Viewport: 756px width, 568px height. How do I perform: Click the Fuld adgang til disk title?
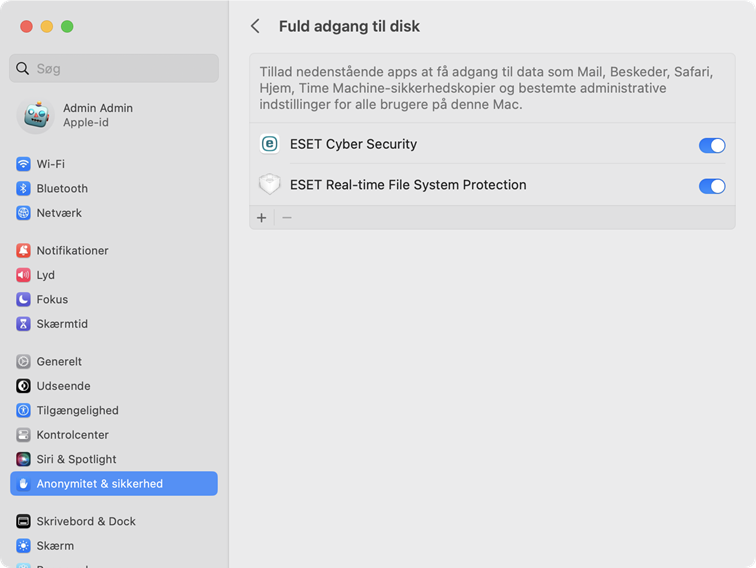tap(349, 26)
